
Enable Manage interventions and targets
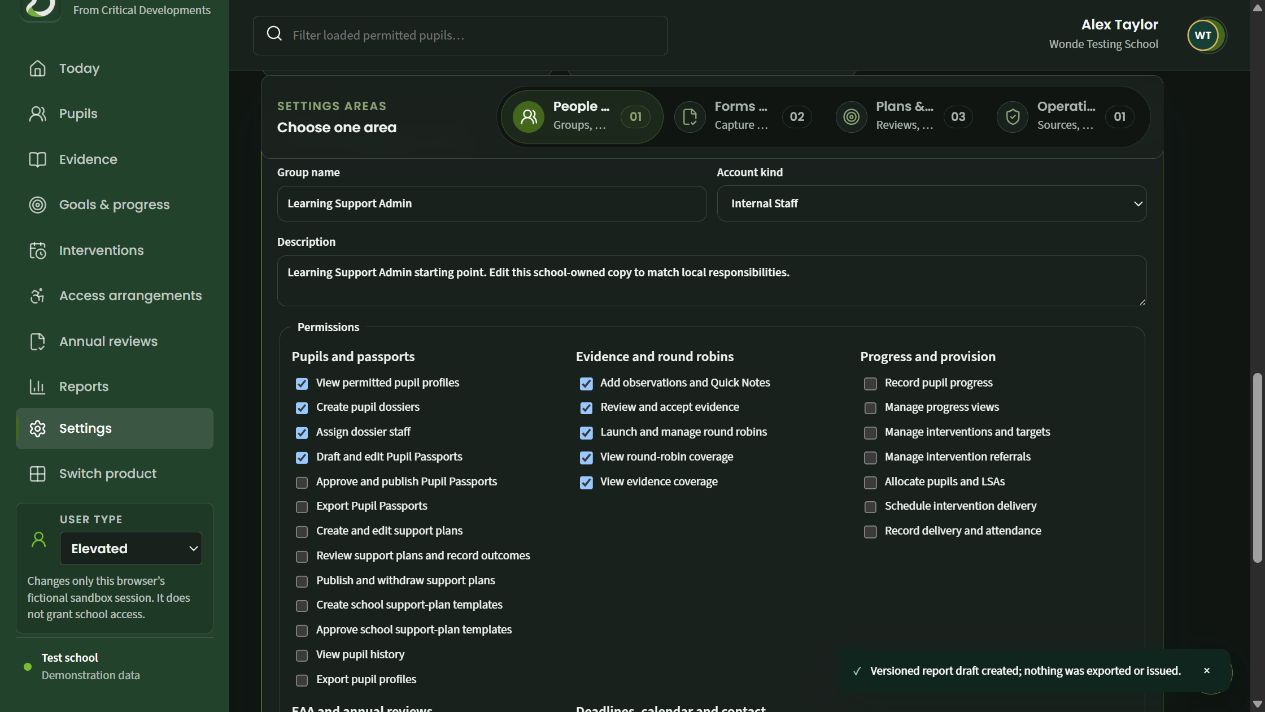pyautogui.click(x=870, y=433)
